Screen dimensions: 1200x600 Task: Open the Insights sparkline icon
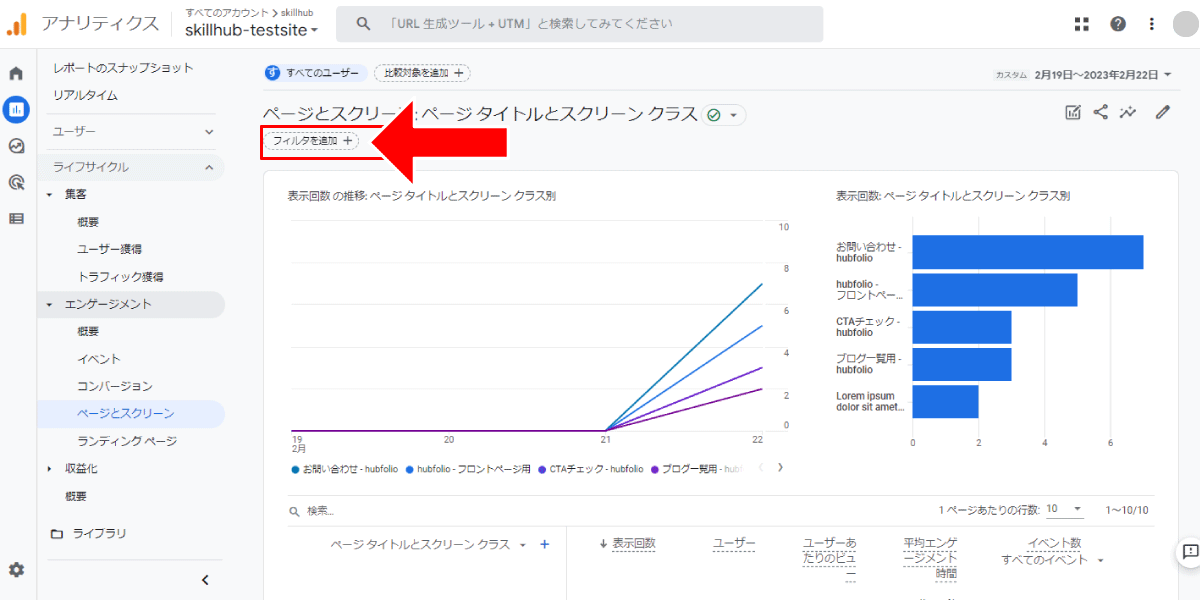[1129, 113]
